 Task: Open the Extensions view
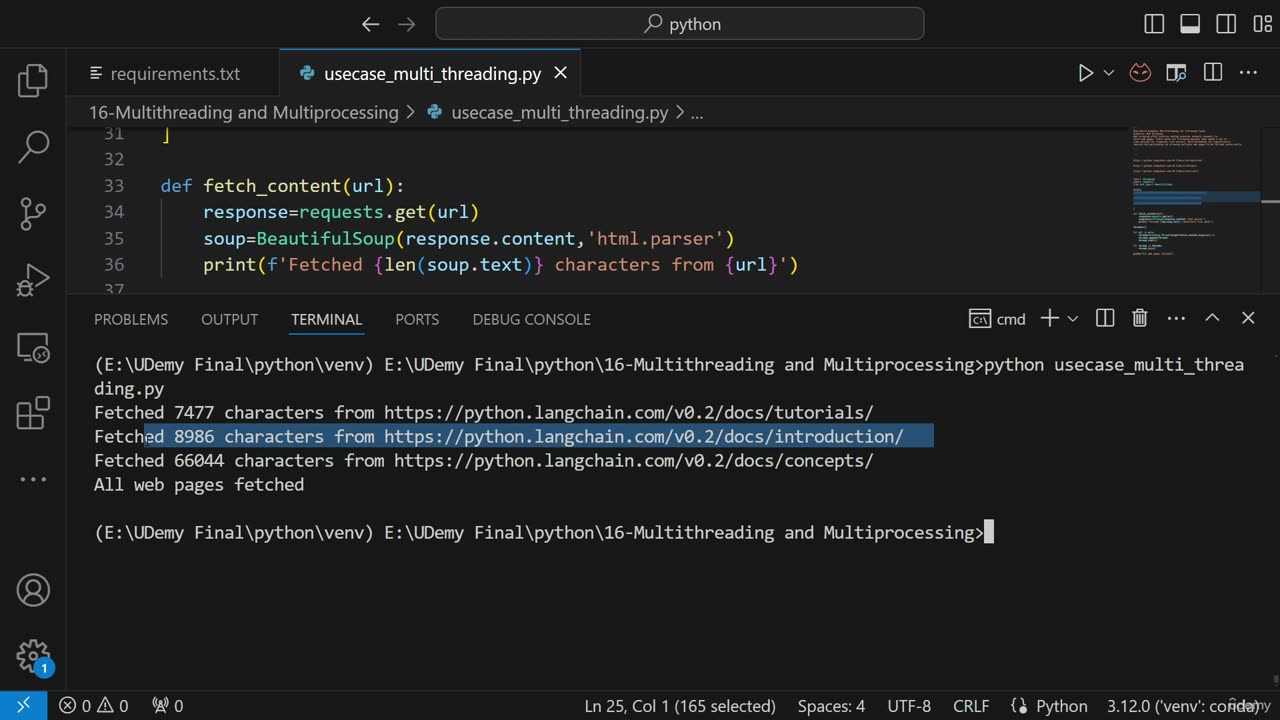(33, 413)
